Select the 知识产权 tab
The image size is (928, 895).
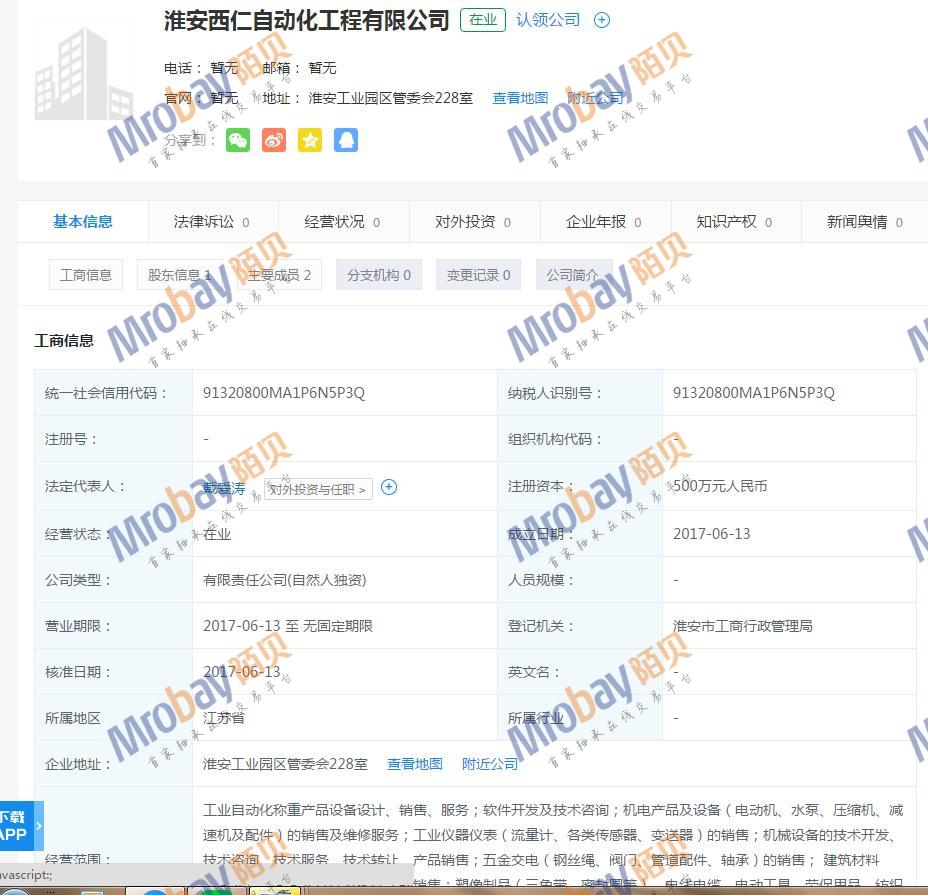point(734,222)
